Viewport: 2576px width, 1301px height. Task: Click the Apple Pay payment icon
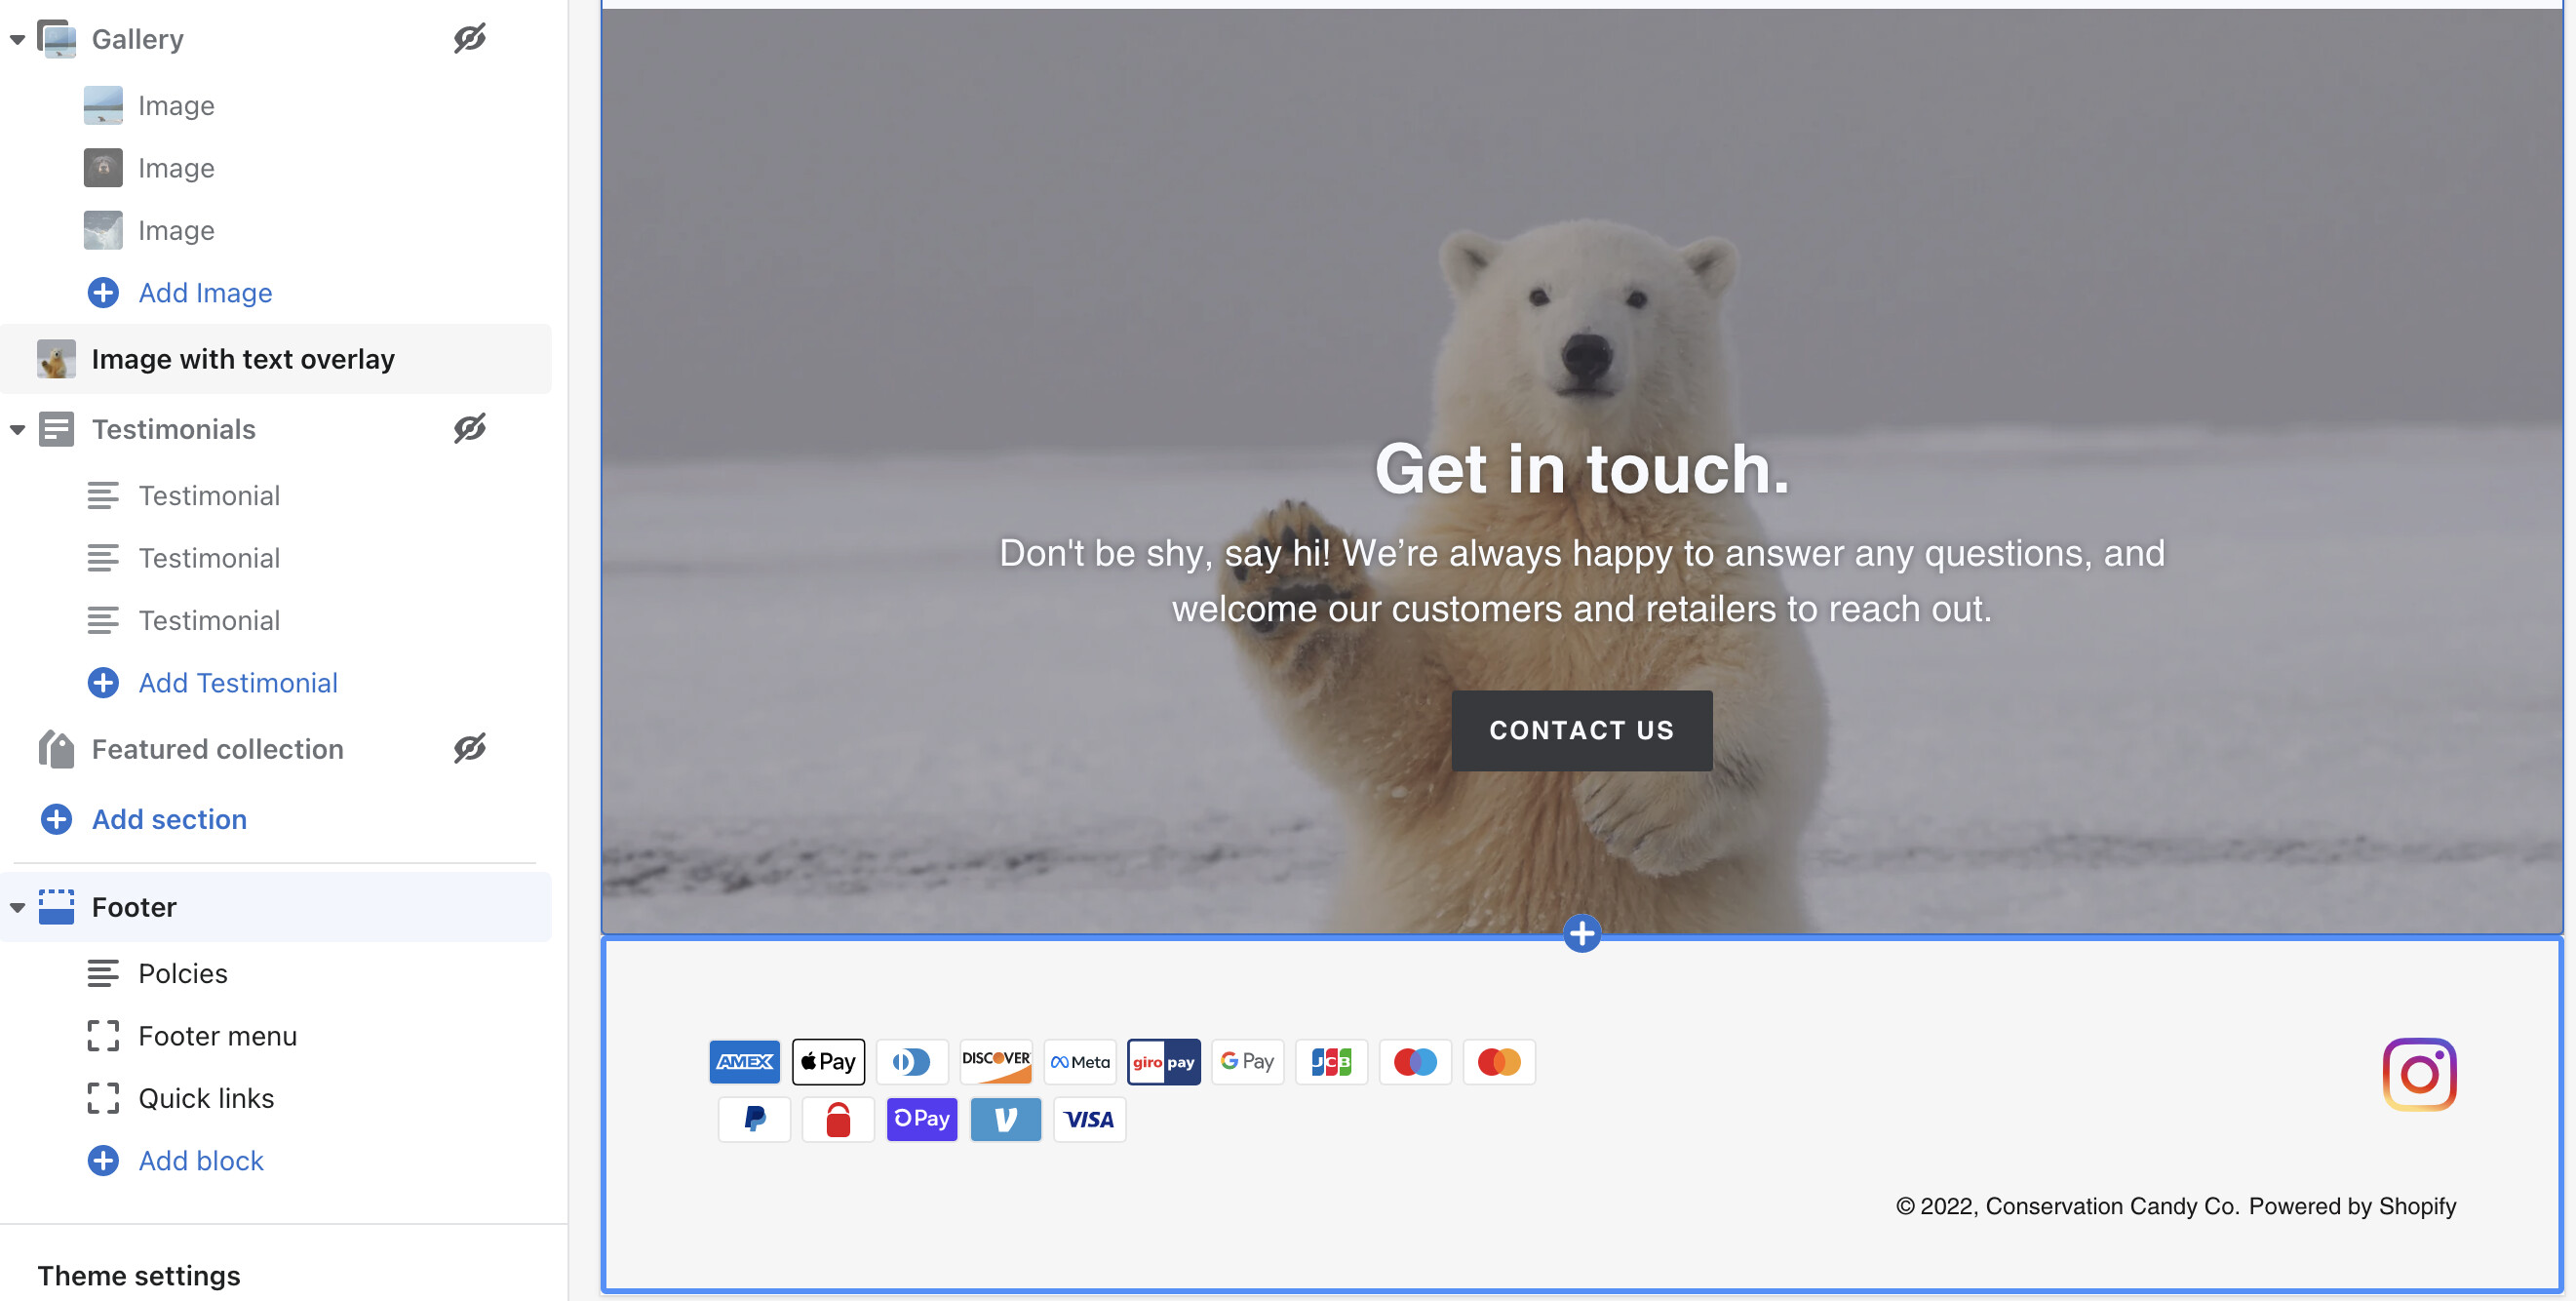point(828,1061)
